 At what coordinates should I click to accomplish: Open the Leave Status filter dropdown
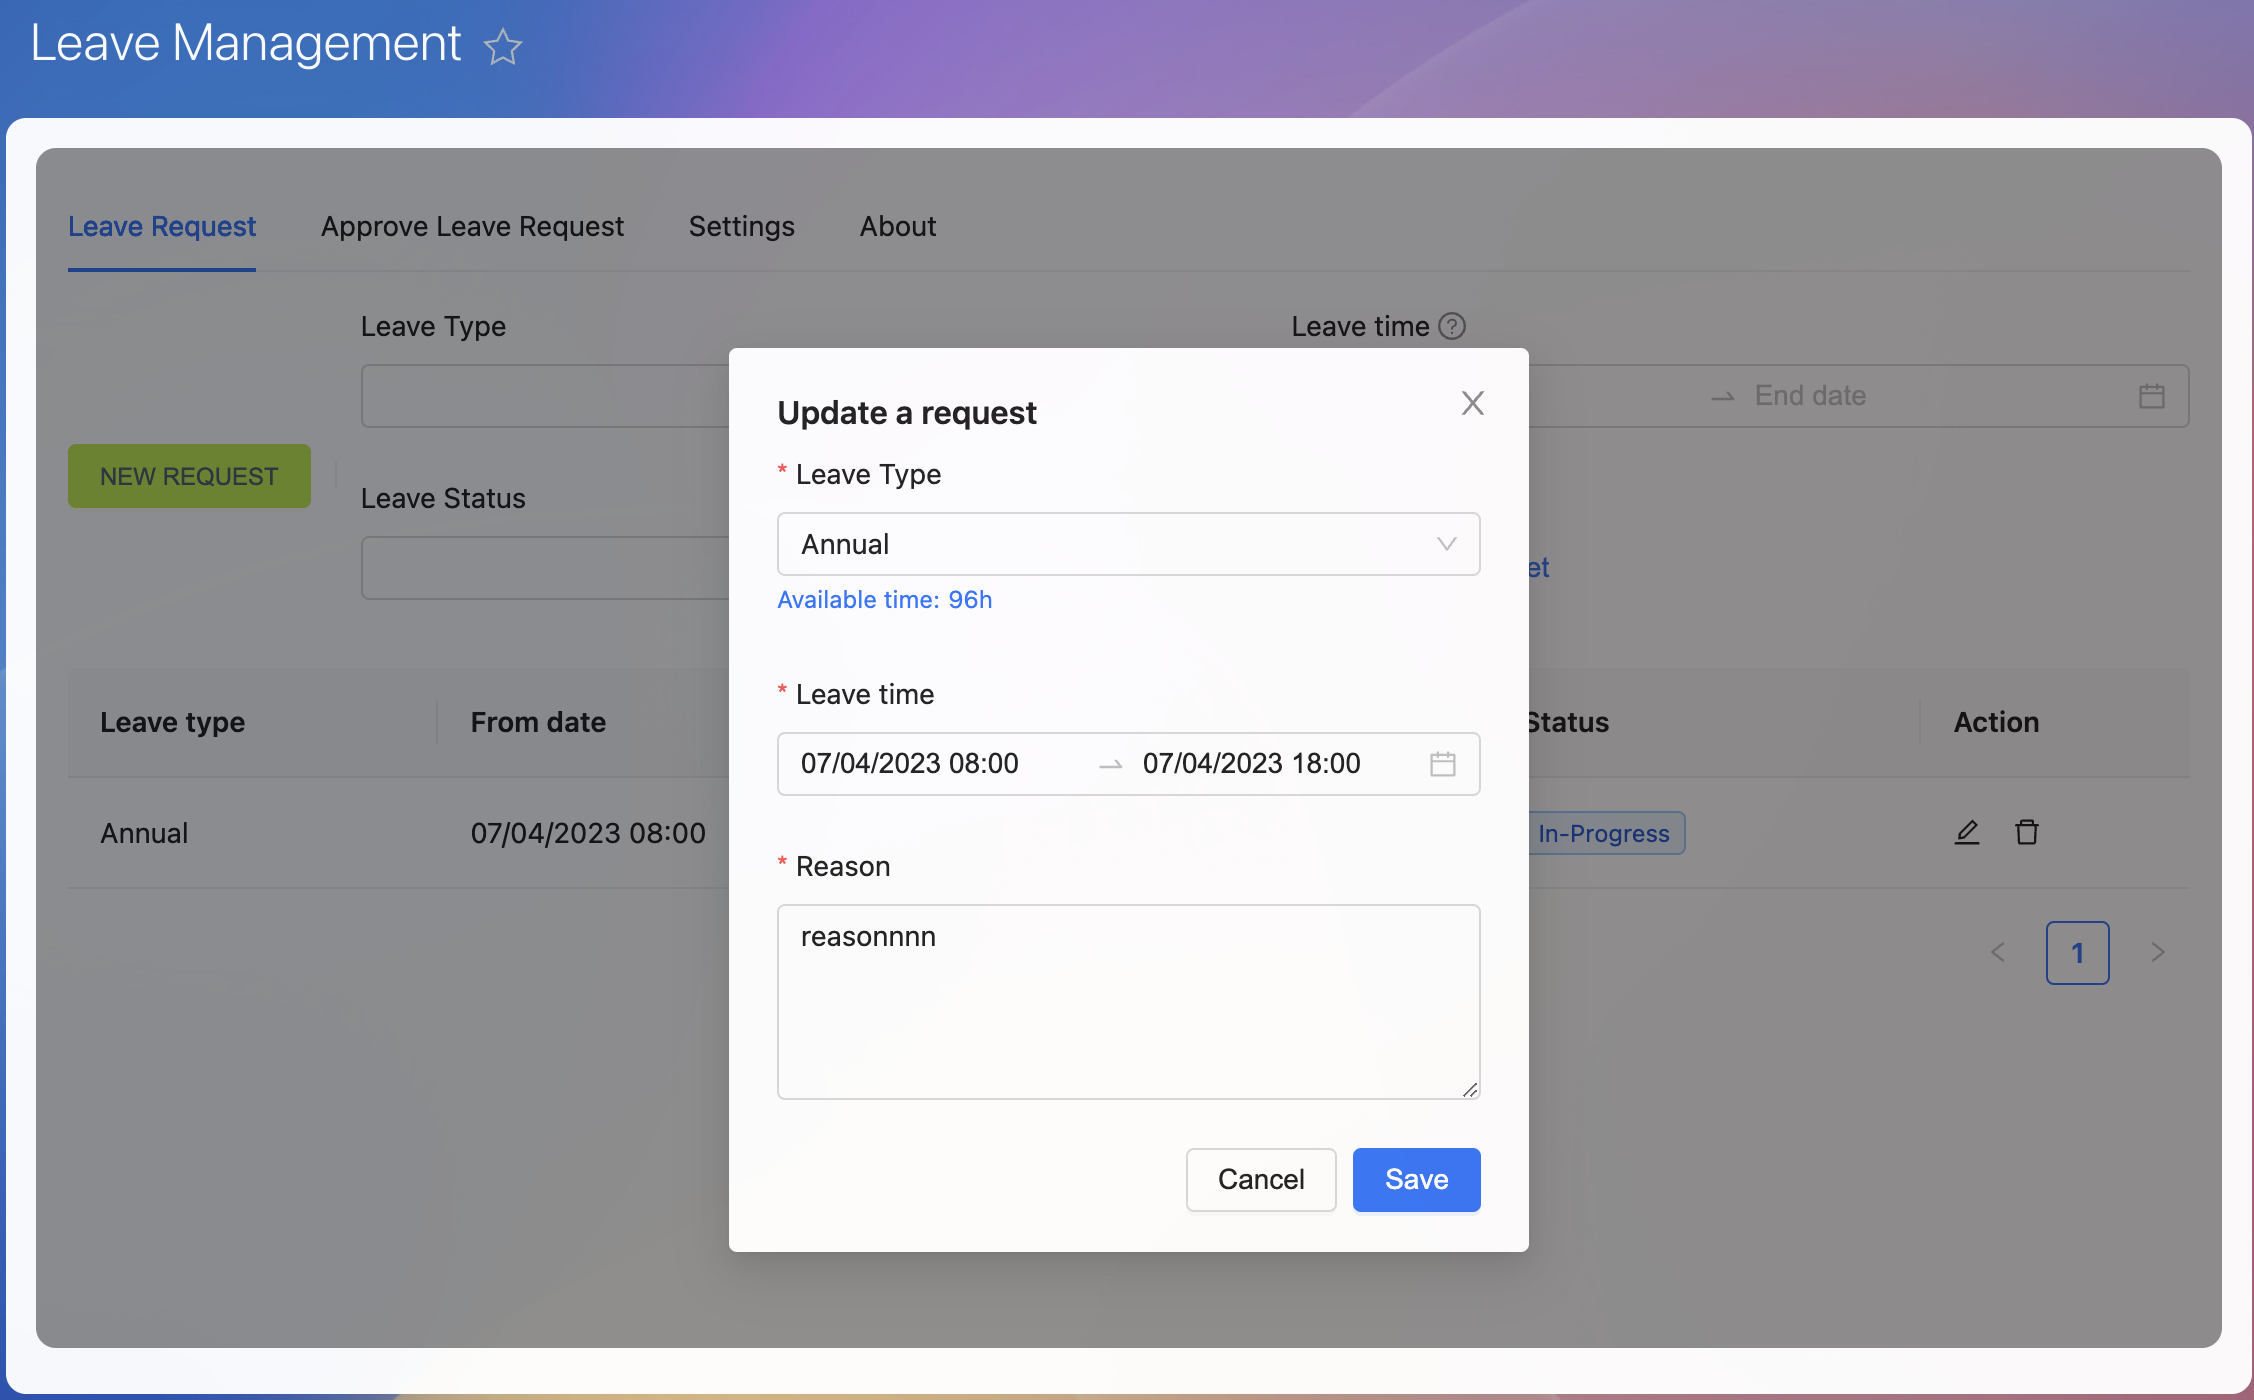(x=545, y=568)
